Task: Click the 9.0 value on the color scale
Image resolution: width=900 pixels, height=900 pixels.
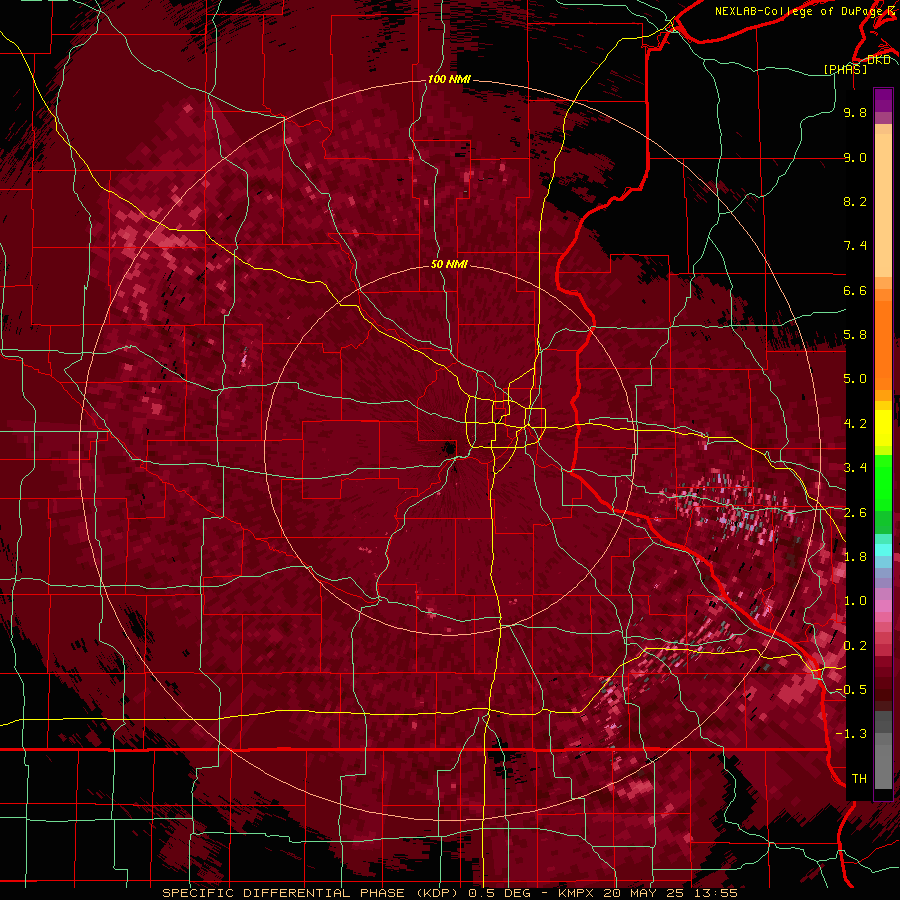Action: (855, 157)
